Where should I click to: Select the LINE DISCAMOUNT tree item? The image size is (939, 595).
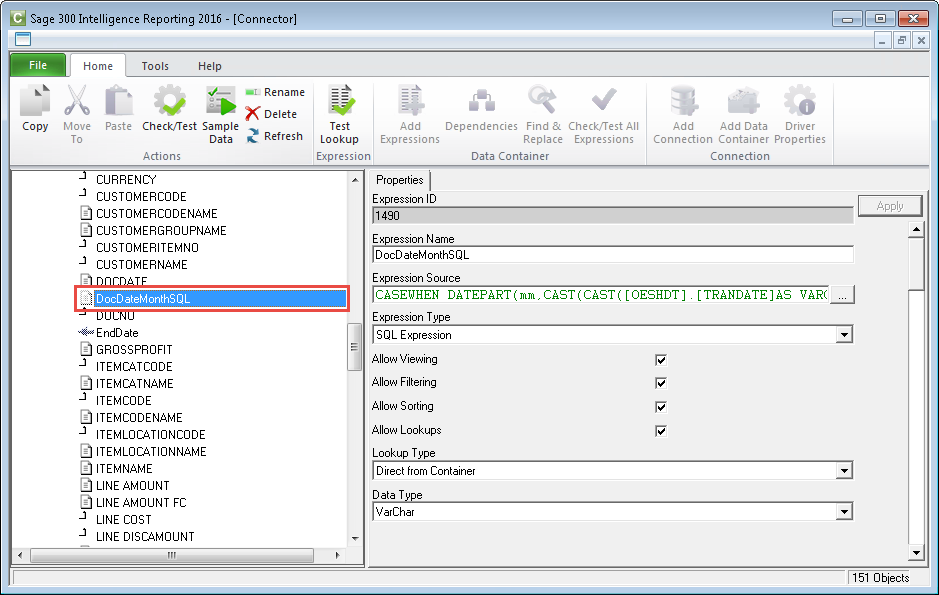tap(145, 537)
